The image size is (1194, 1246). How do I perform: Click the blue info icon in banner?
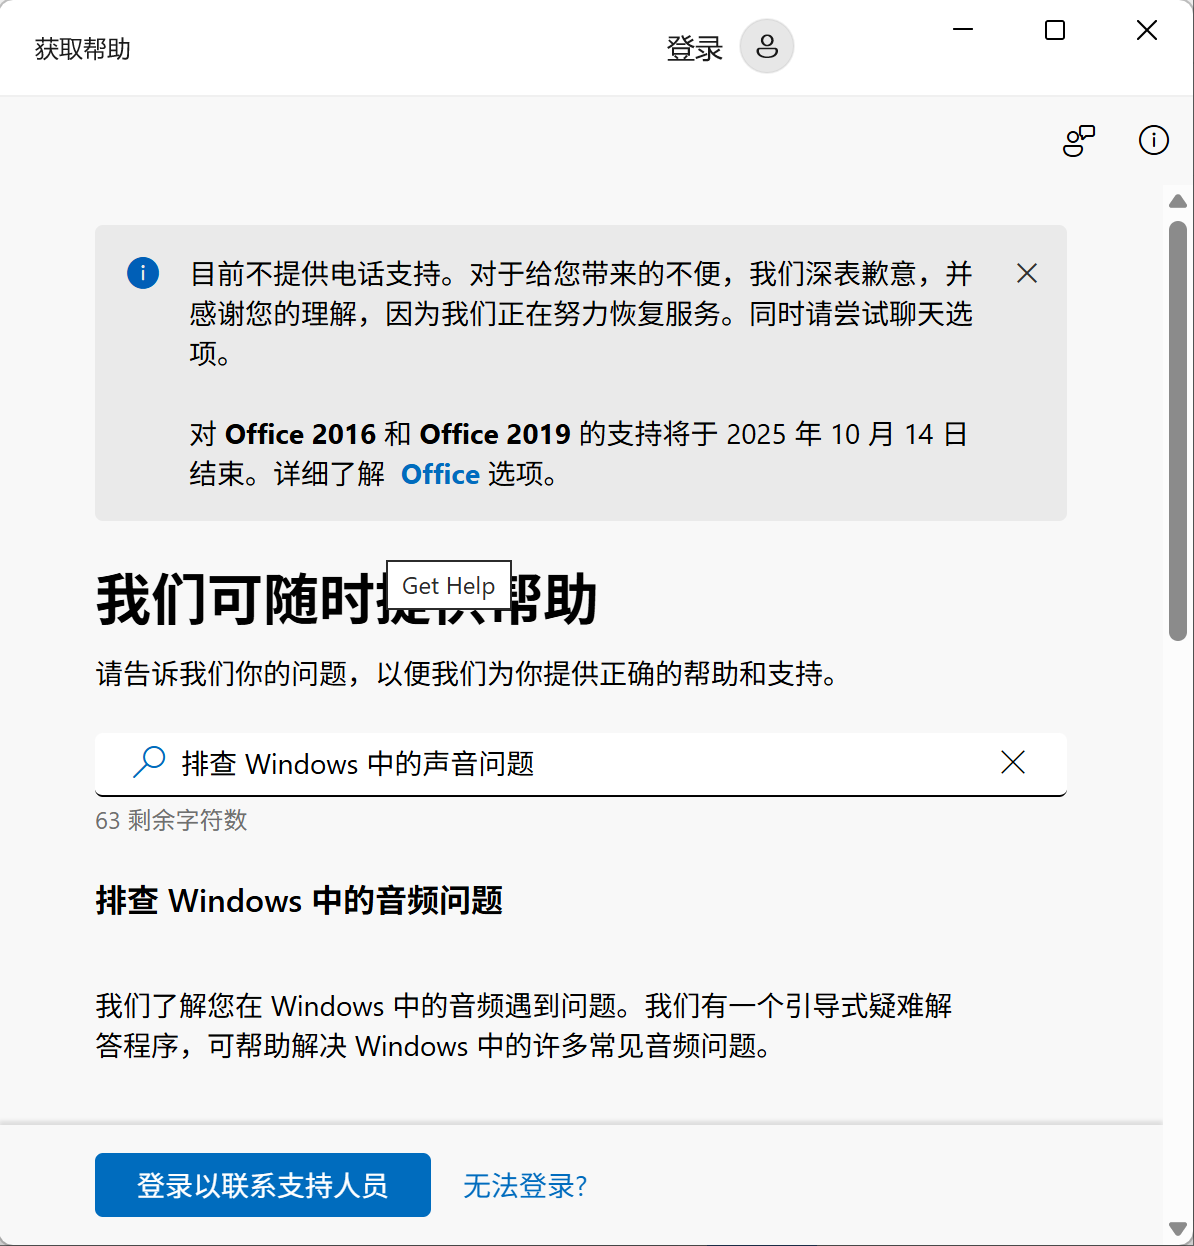[143, 273]
